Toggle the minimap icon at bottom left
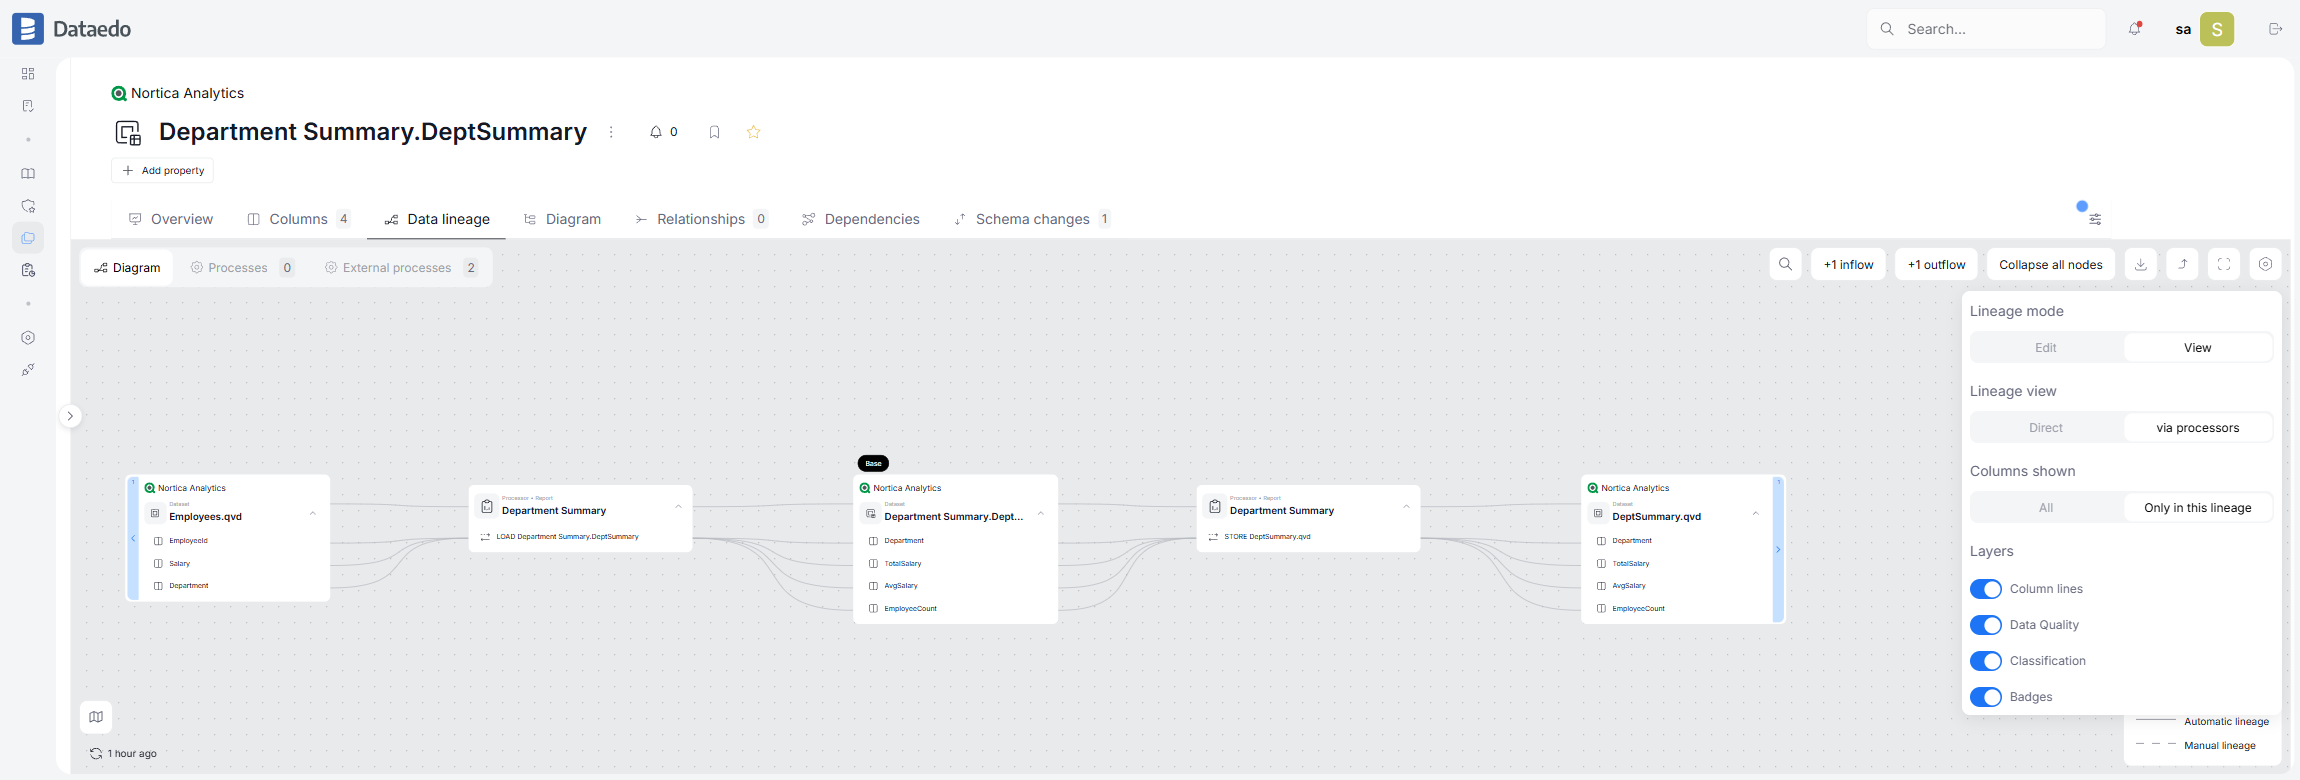Screen dimensions: 2300x780 [96, 717]
